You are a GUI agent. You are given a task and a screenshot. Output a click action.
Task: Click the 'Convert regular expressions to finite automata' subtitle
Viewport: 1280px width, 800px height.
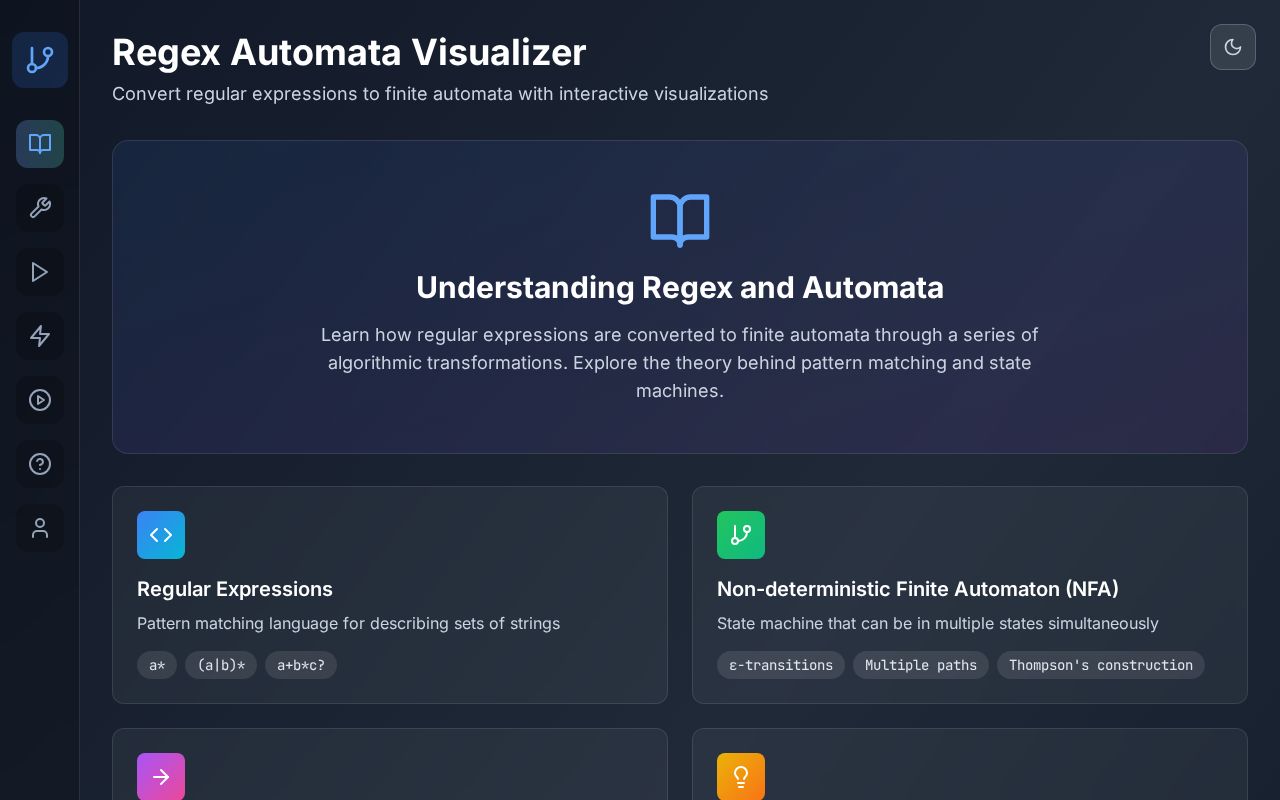click(440, 94)
